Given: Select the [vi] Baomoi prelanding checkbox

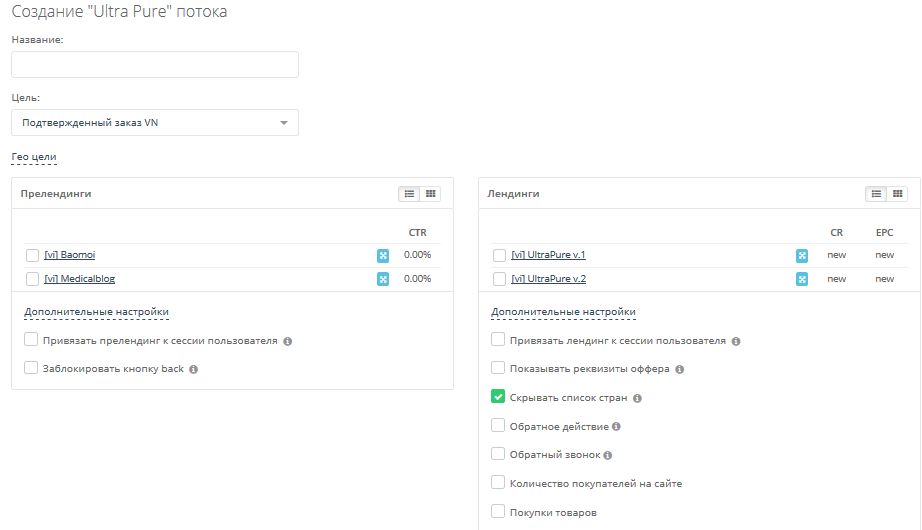Looking at the screenshot, I should 32,255.
